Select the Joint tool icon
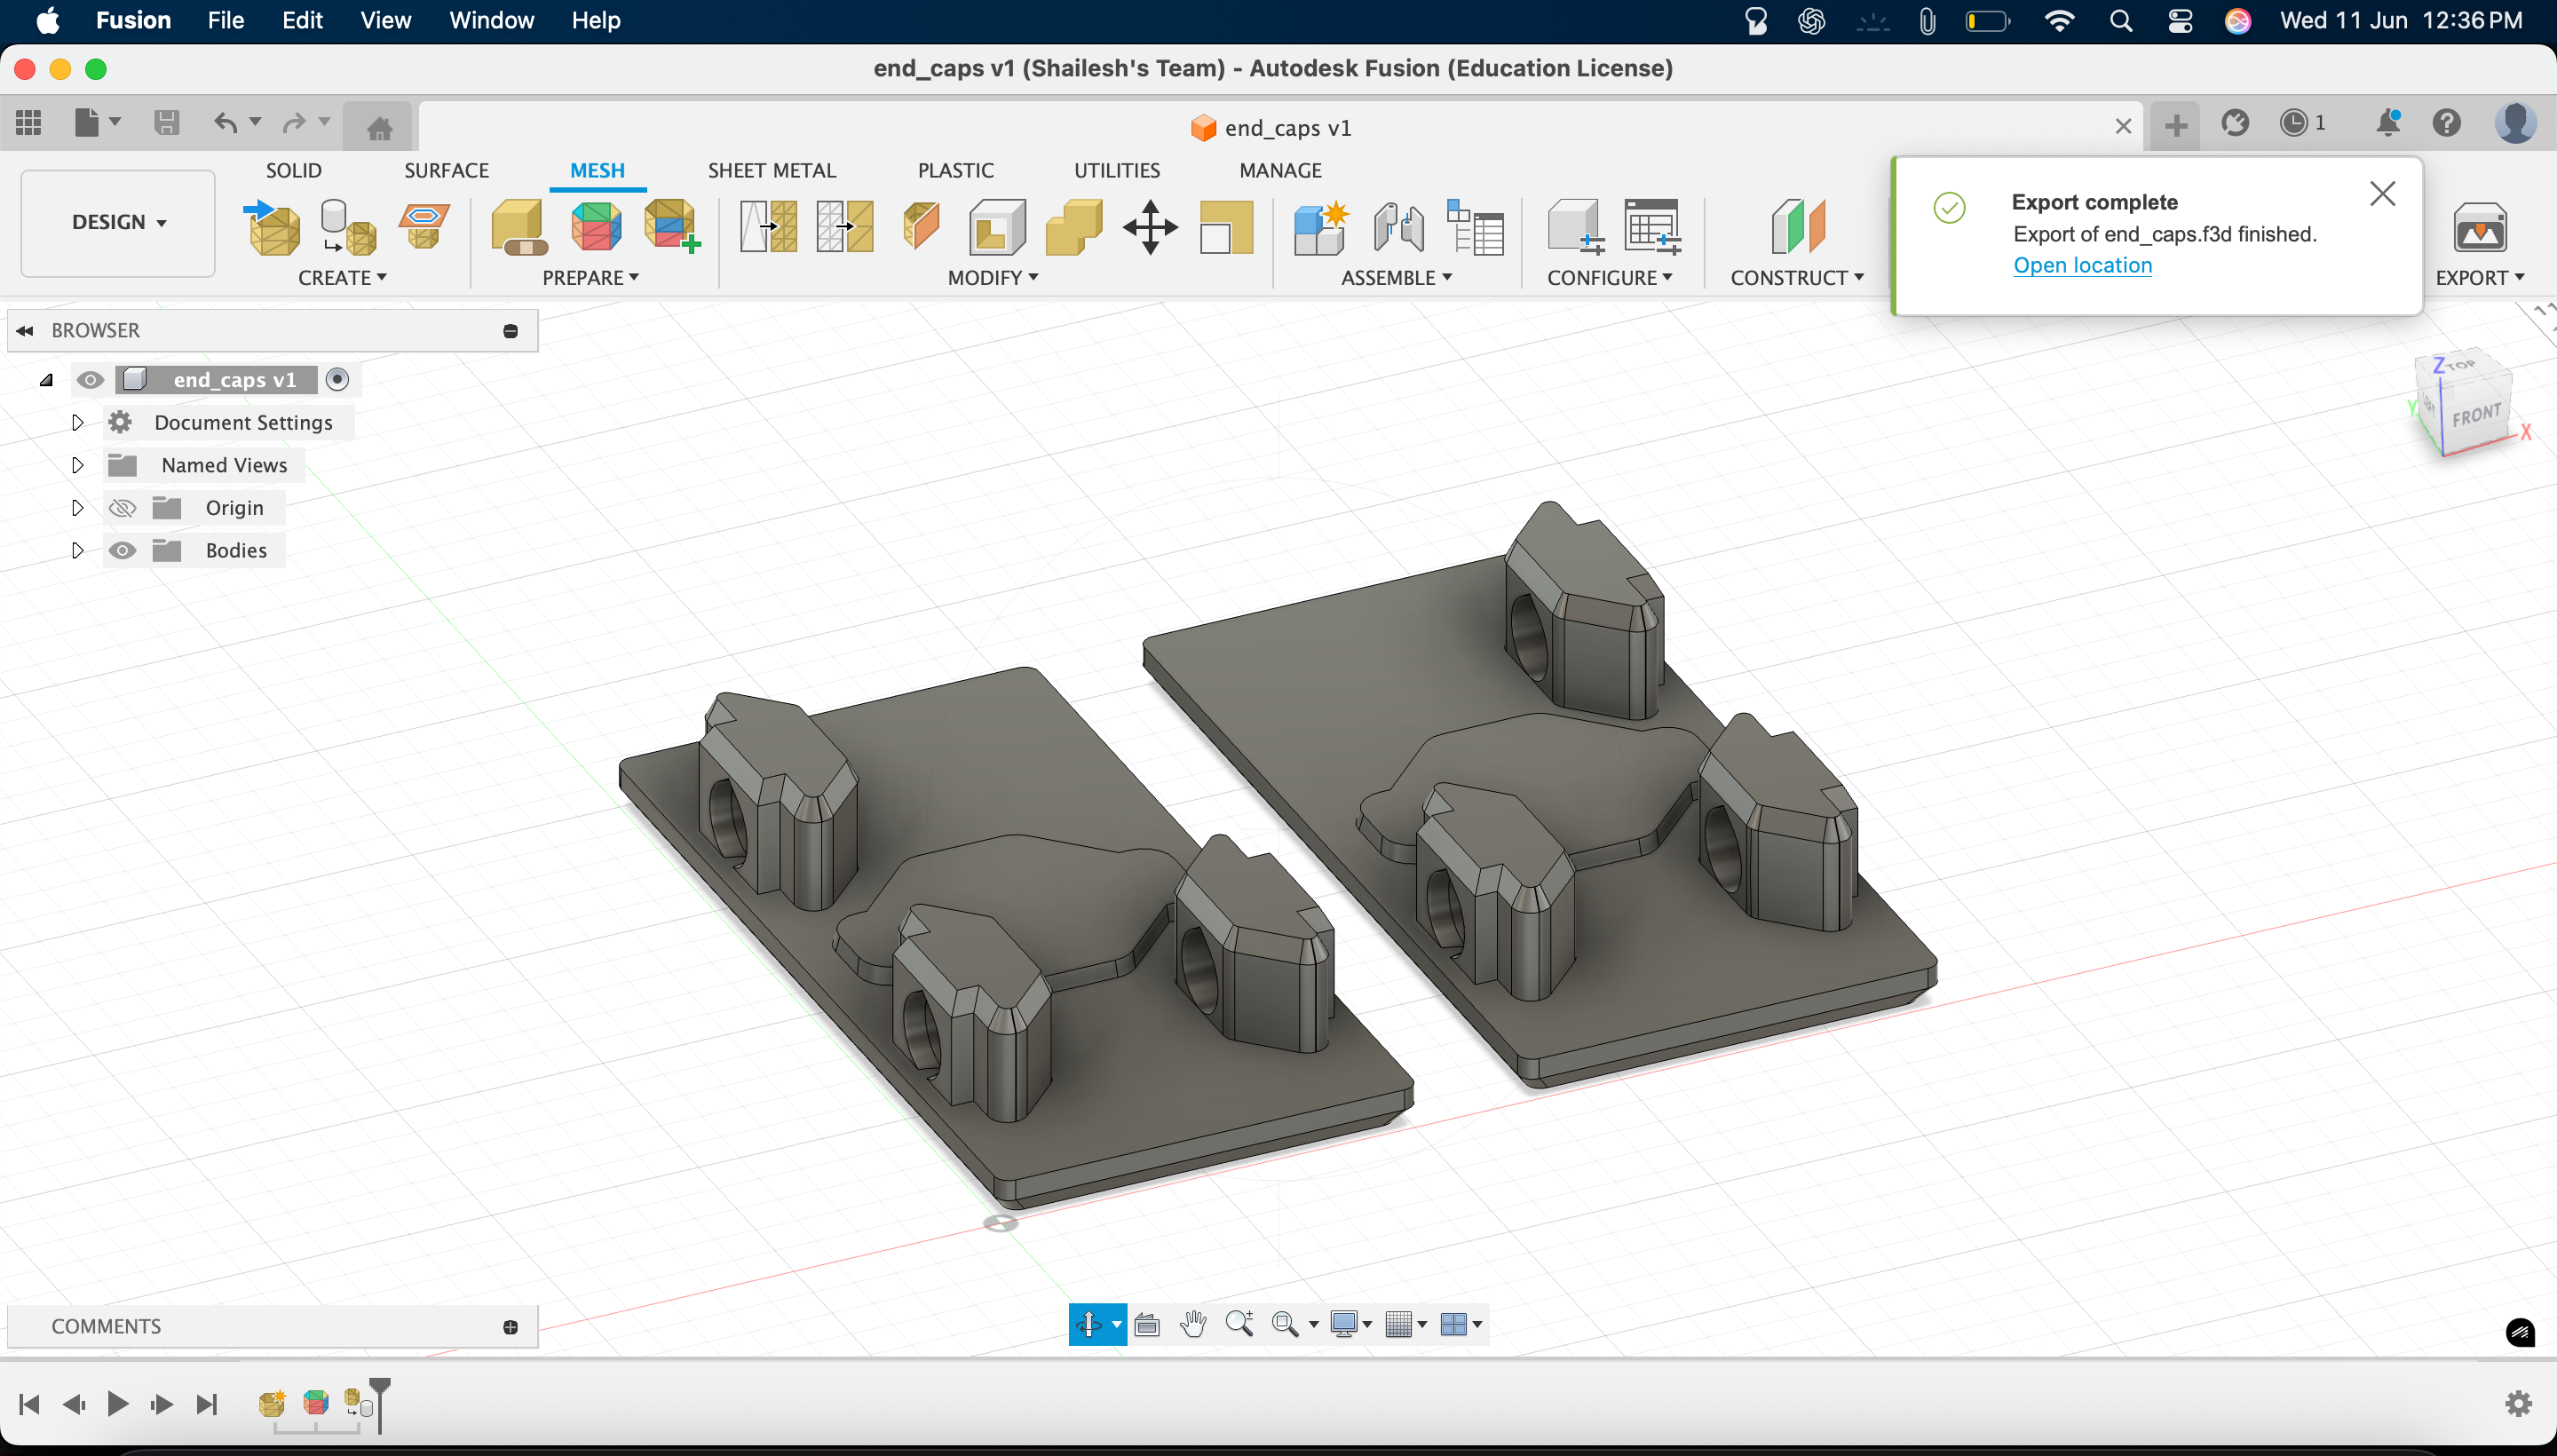 1398,227
